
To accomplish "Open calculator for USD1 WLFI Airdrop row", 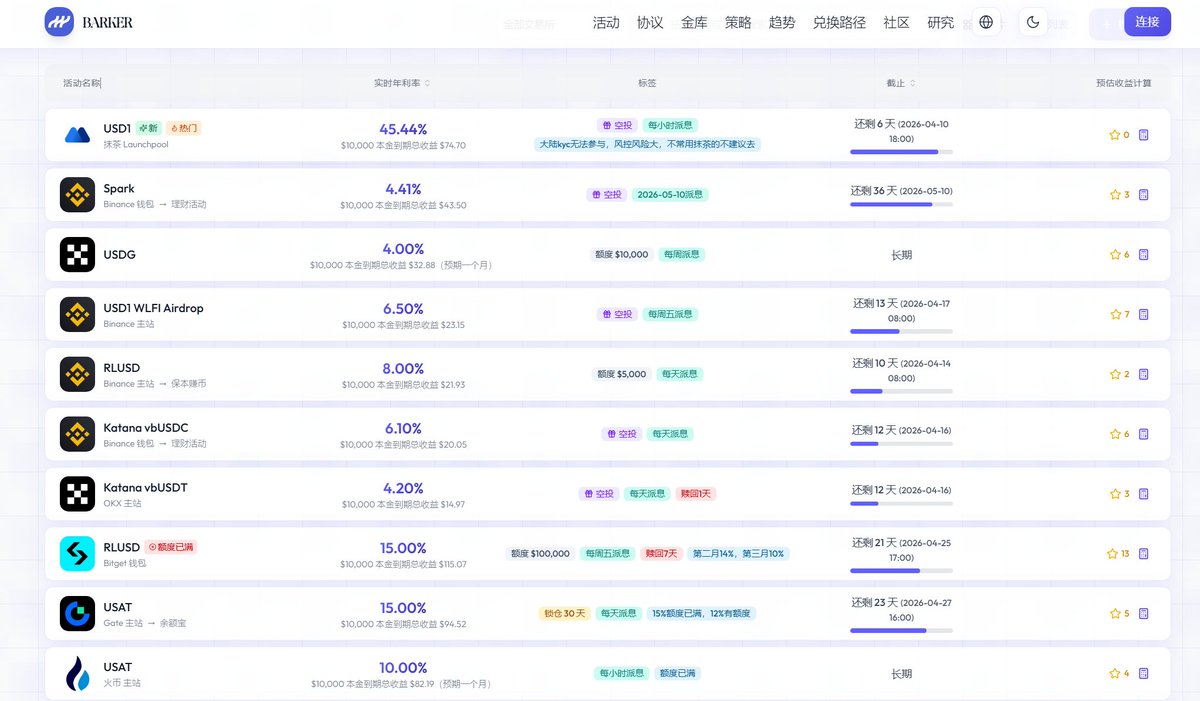I will tap(1144, 314).
